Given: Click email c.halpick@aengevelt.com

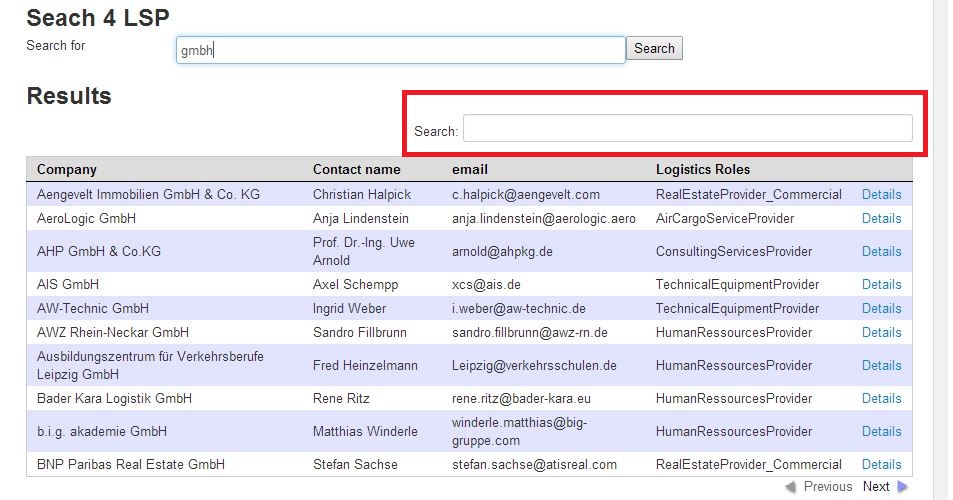Looking at the screenshot, I should pos(526,194).
